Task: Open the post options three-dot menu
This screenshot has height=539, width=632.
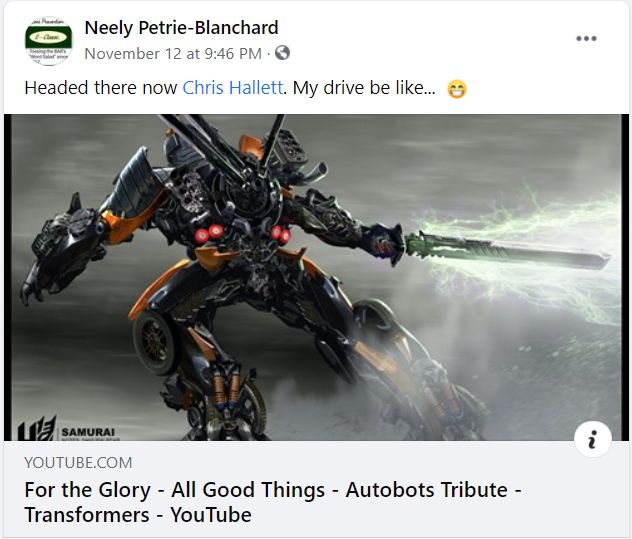Action: (586, 39)
